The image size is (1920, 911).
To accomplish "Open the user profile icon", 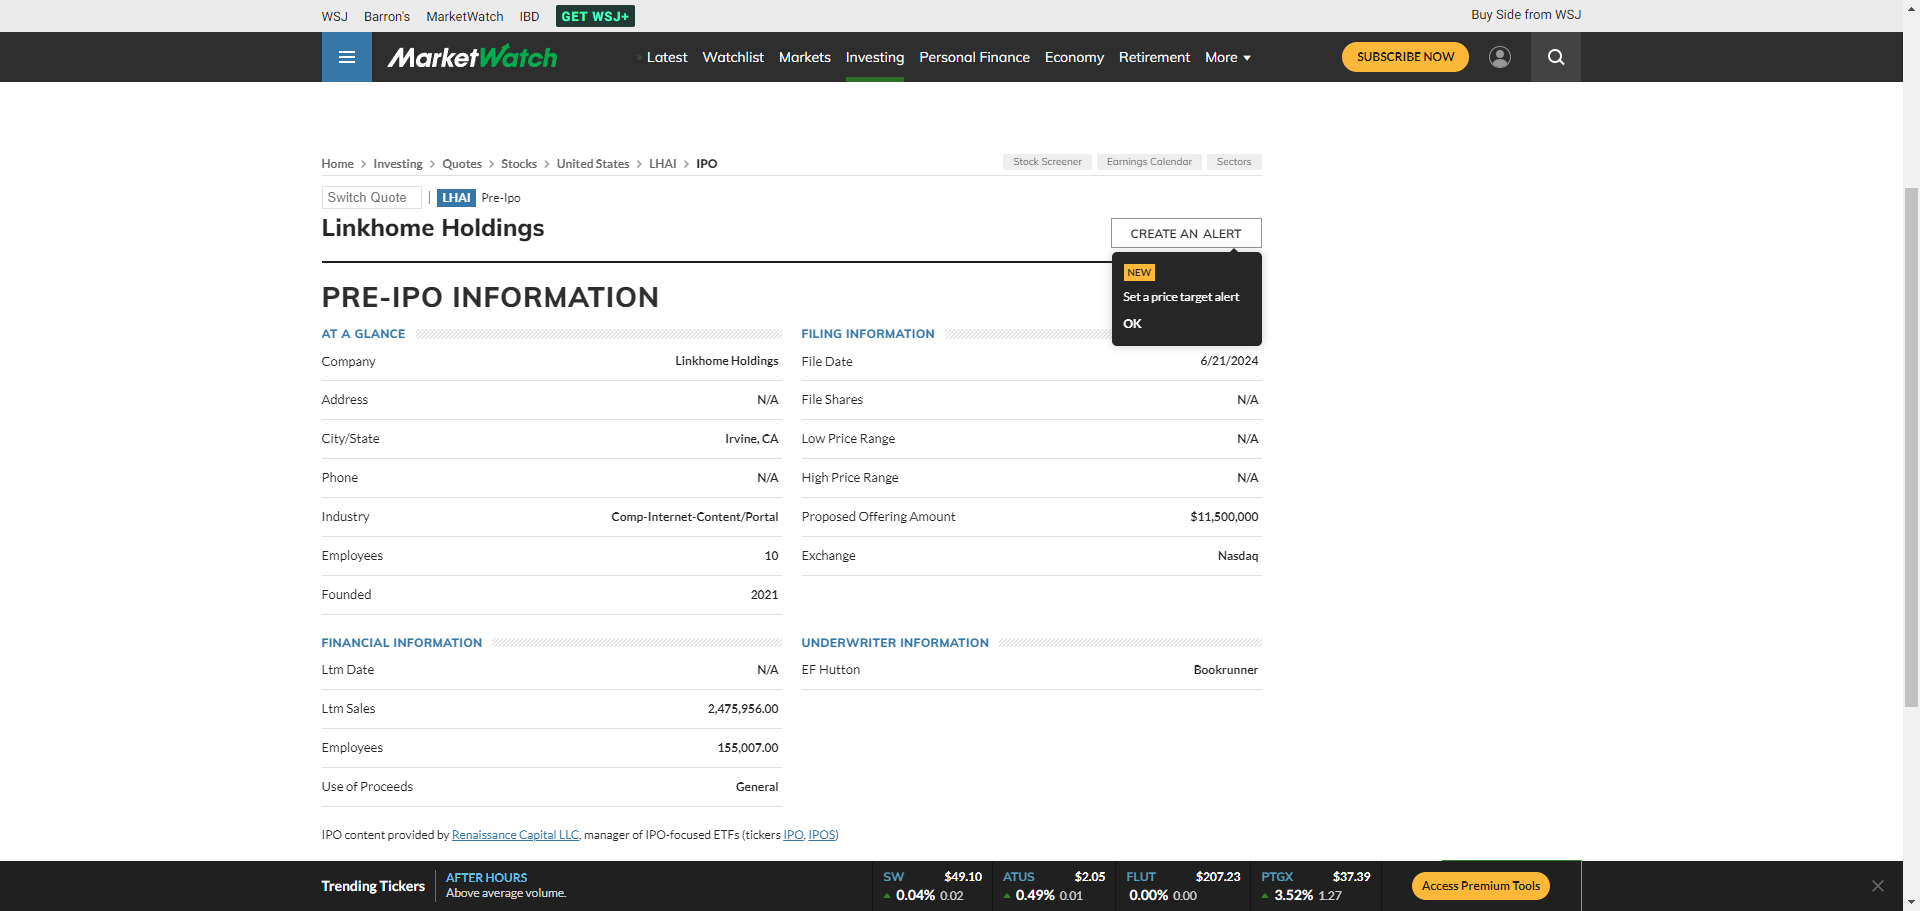I will click(1500, 57).
